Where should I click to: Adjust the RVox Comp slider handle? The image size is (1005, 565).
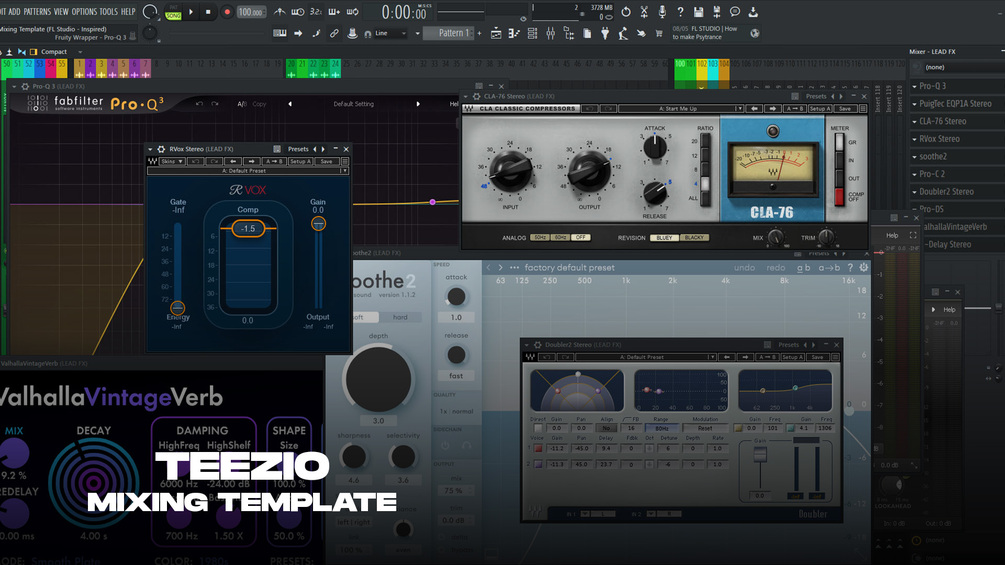coord(248,228)
